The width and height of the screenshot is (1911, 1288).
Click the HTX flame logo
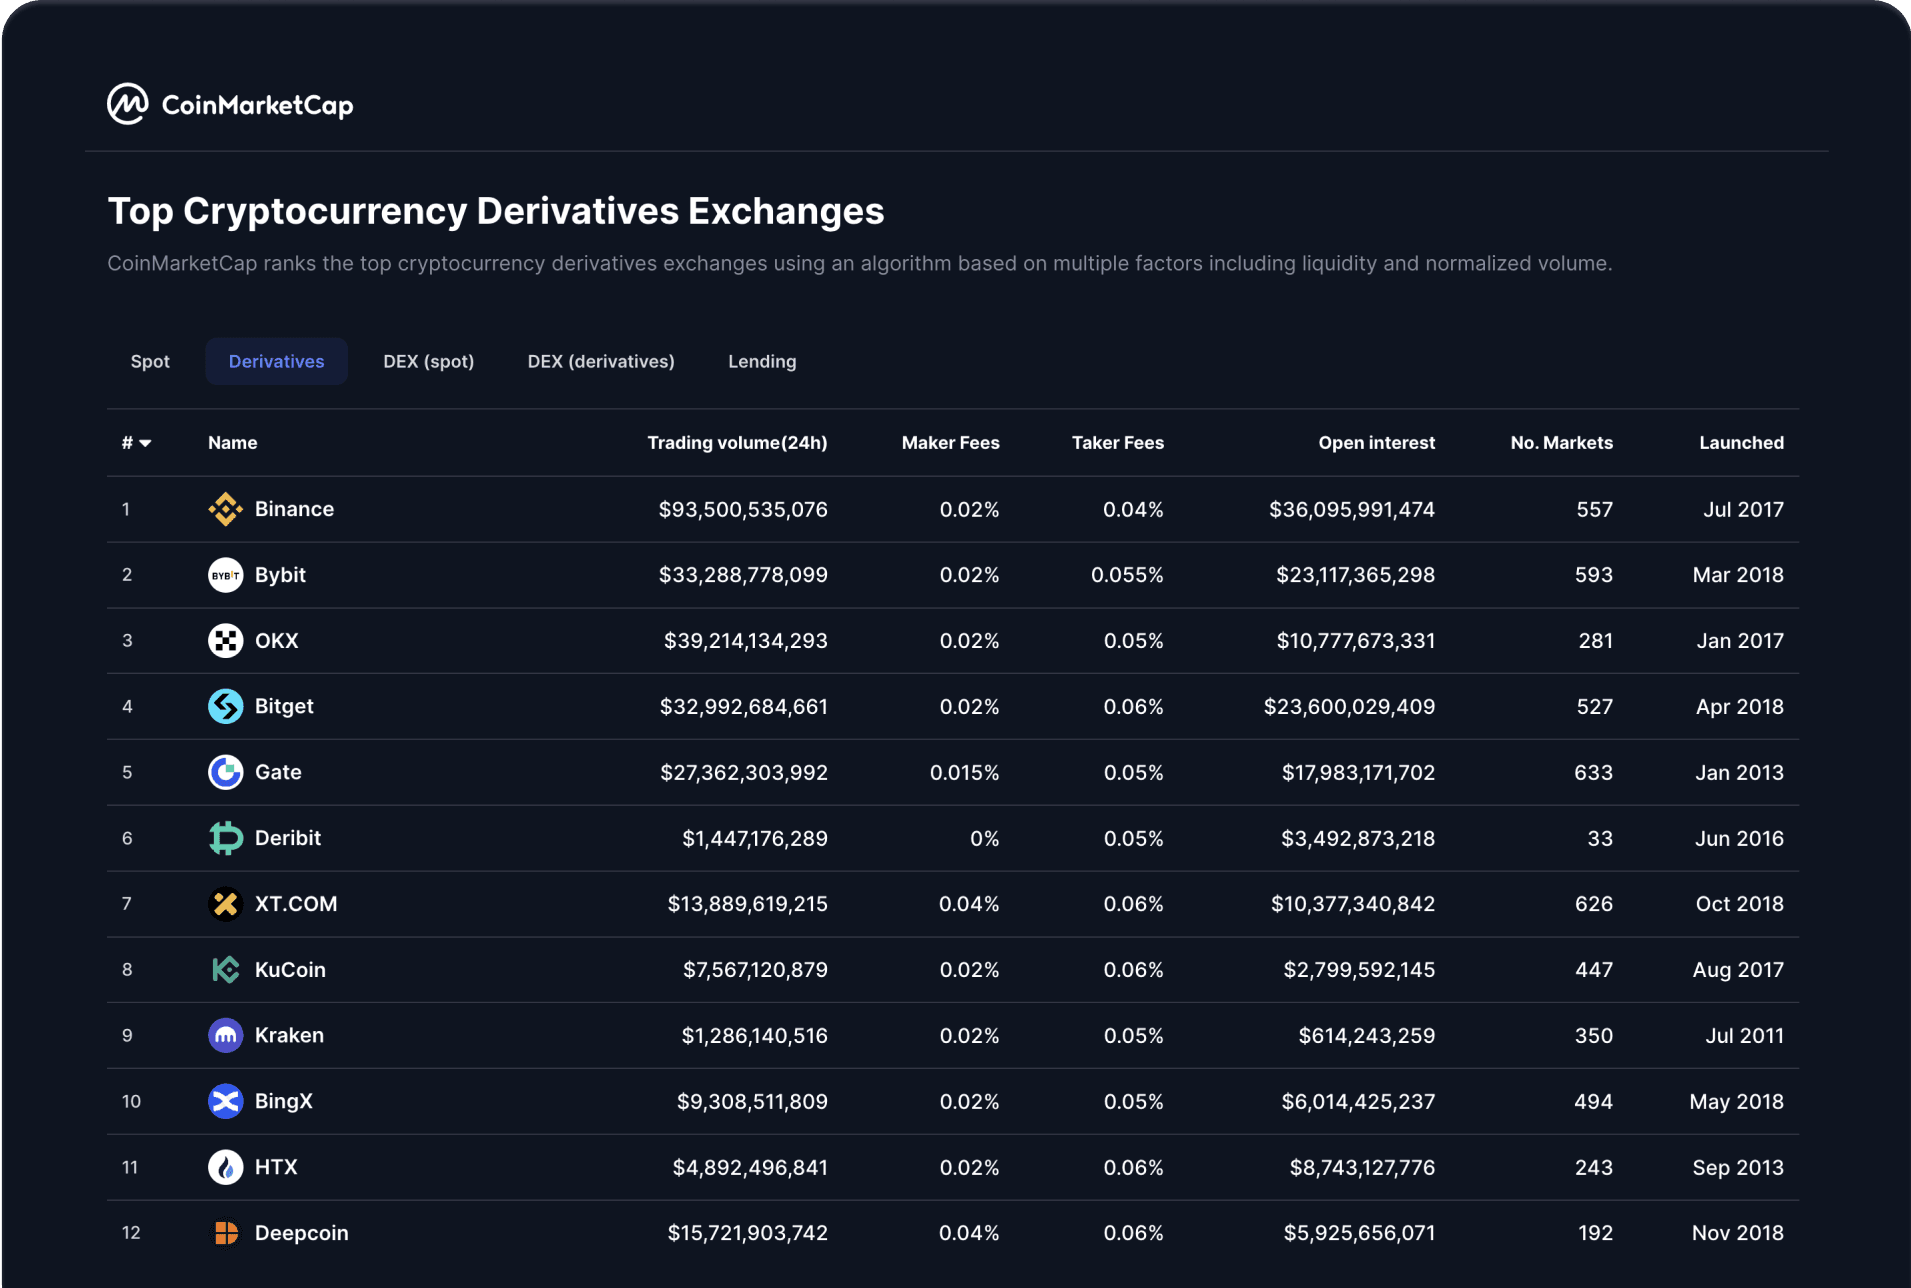point(225,1167)
